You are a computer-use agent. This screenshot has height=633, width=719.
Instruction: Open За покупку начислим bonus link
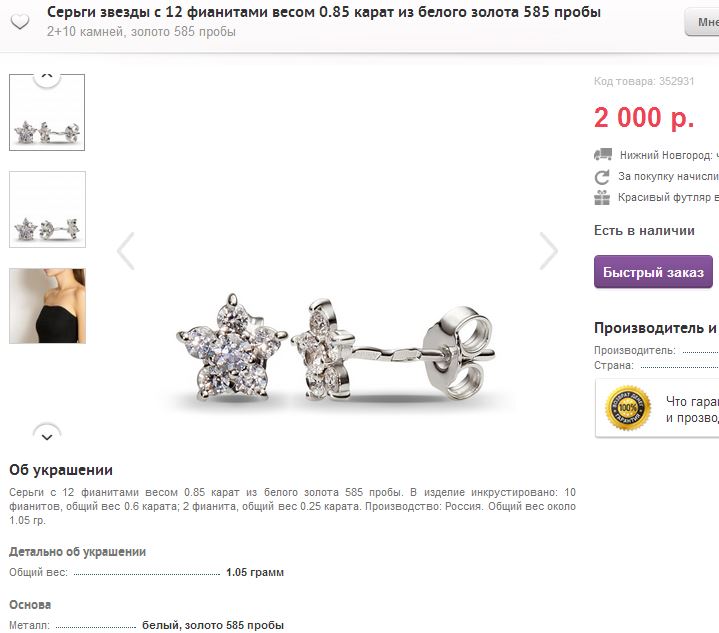tap(668, 177)
